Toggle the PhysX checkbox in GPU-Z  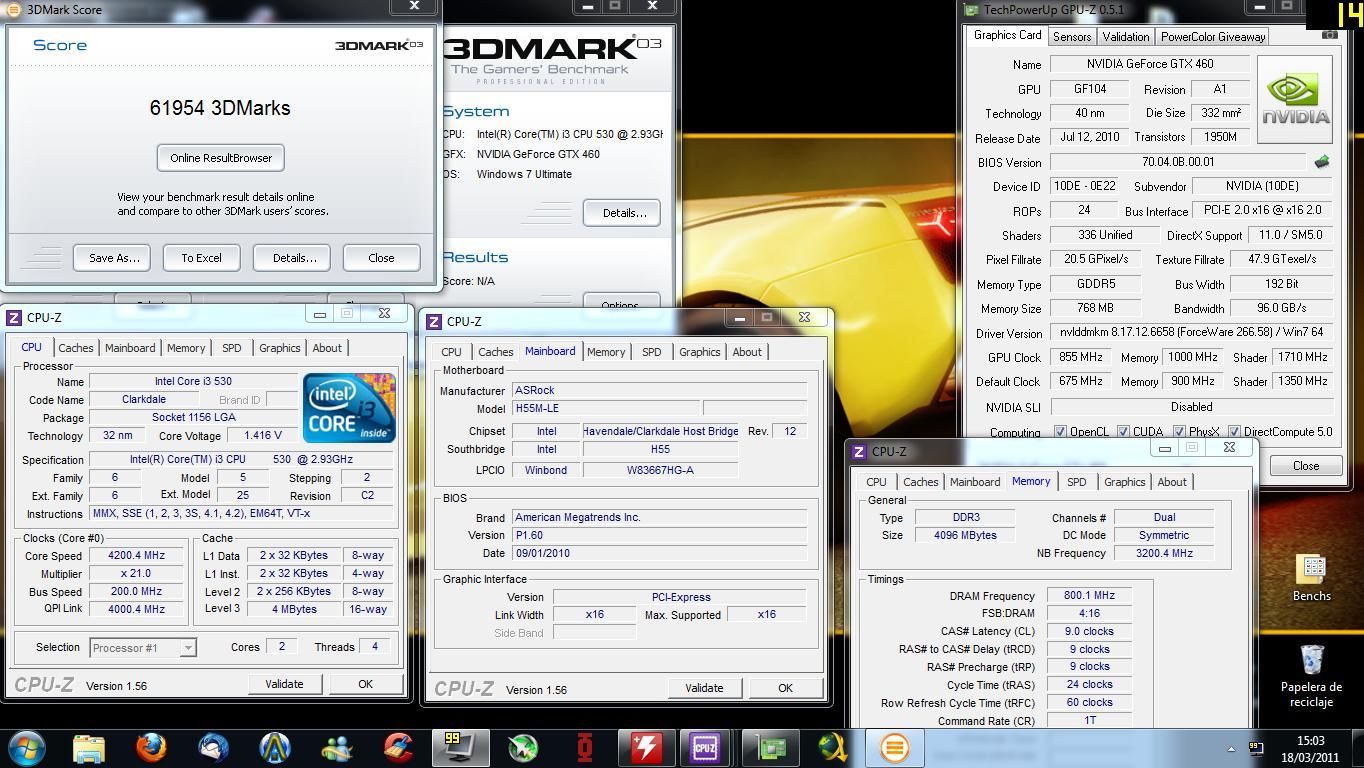[1179, 432]
